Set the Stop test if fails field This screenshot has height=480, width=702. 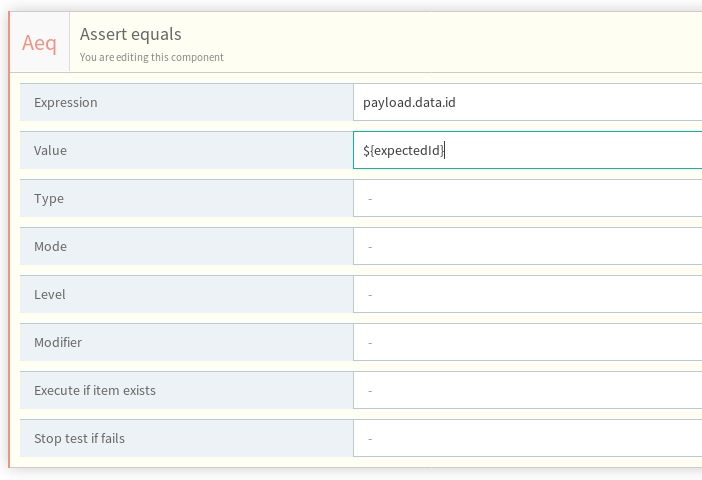click(x=527, y=438)
